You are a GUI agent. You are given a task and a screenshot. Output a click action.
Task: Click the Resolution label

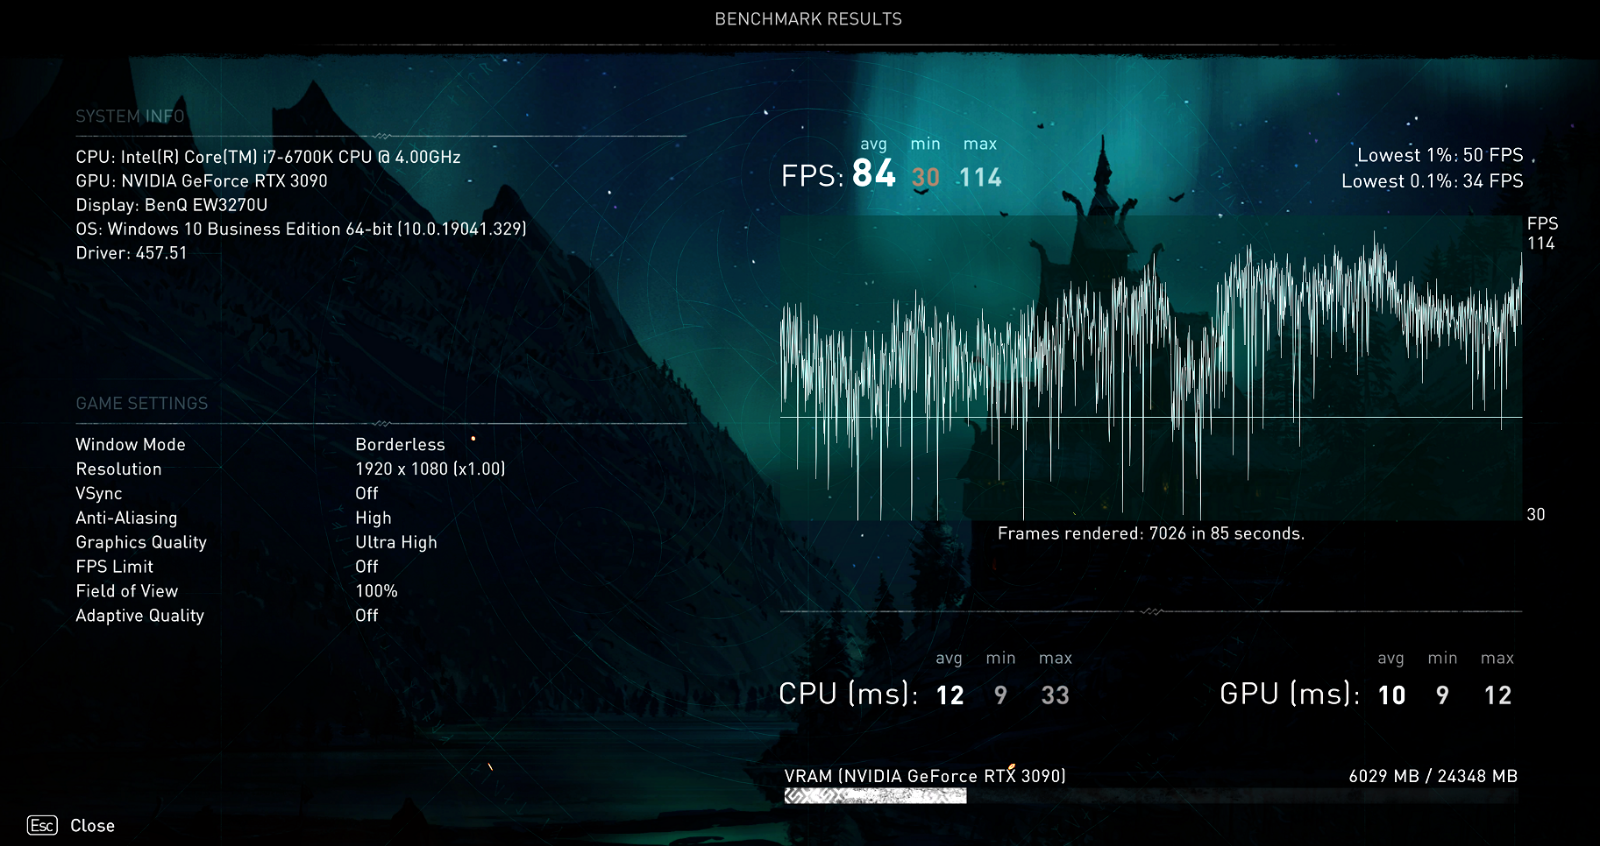pyautogui.click(x=119, y=469)
